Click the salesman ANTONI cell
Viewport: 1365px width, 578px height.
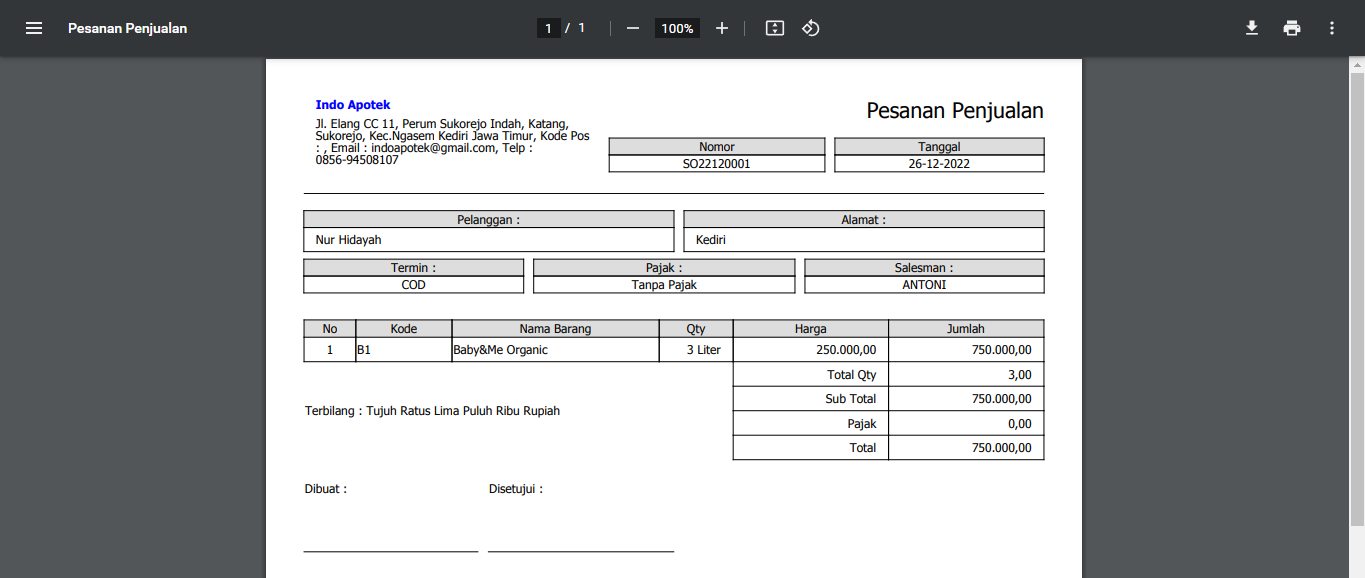(924, 285)
